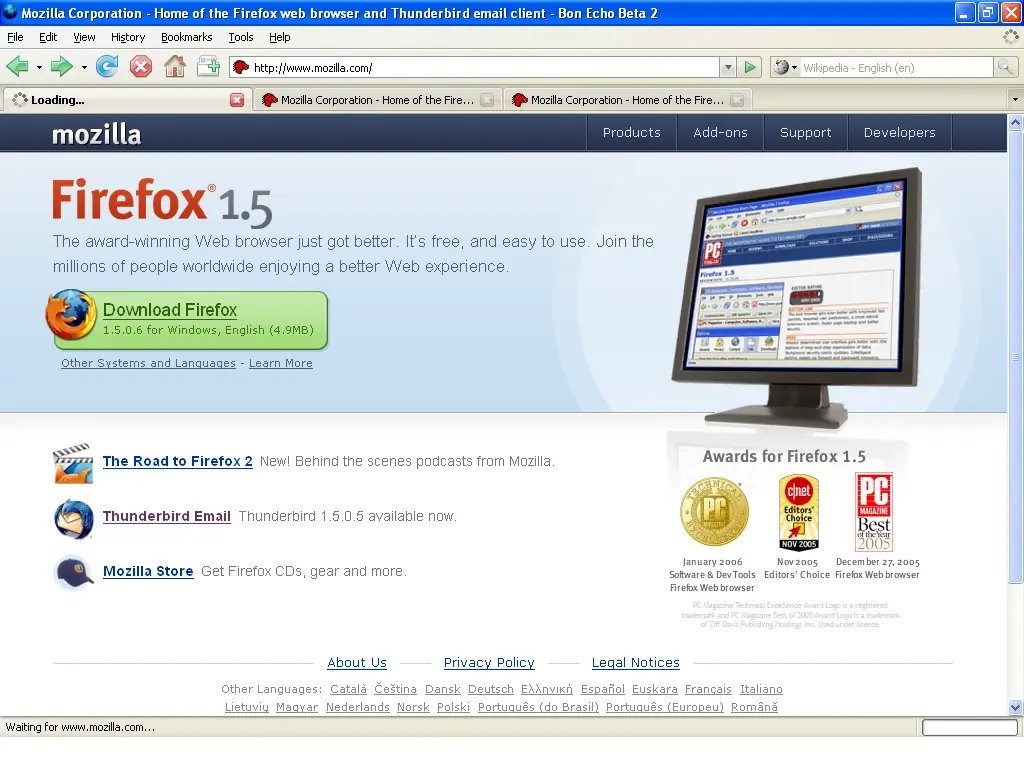Click the CNET Editors' Choice badge
Image resolution: width=1024 pixels, height=768 pixels.
point(799,512)
